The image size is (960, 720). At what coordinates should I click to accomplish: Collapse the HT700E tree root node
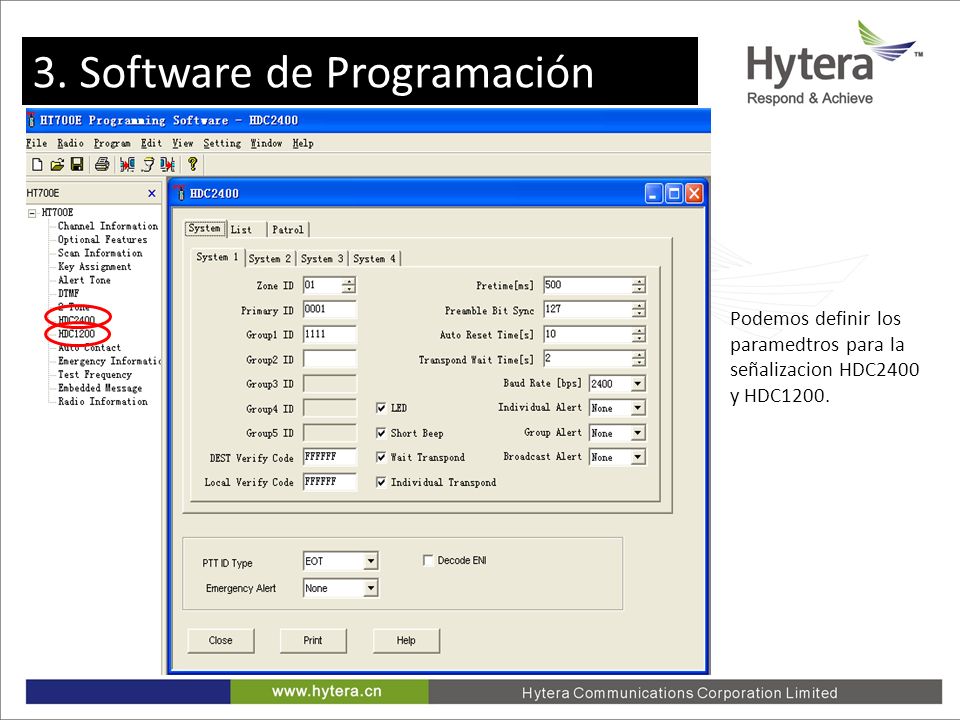[32, 213]
